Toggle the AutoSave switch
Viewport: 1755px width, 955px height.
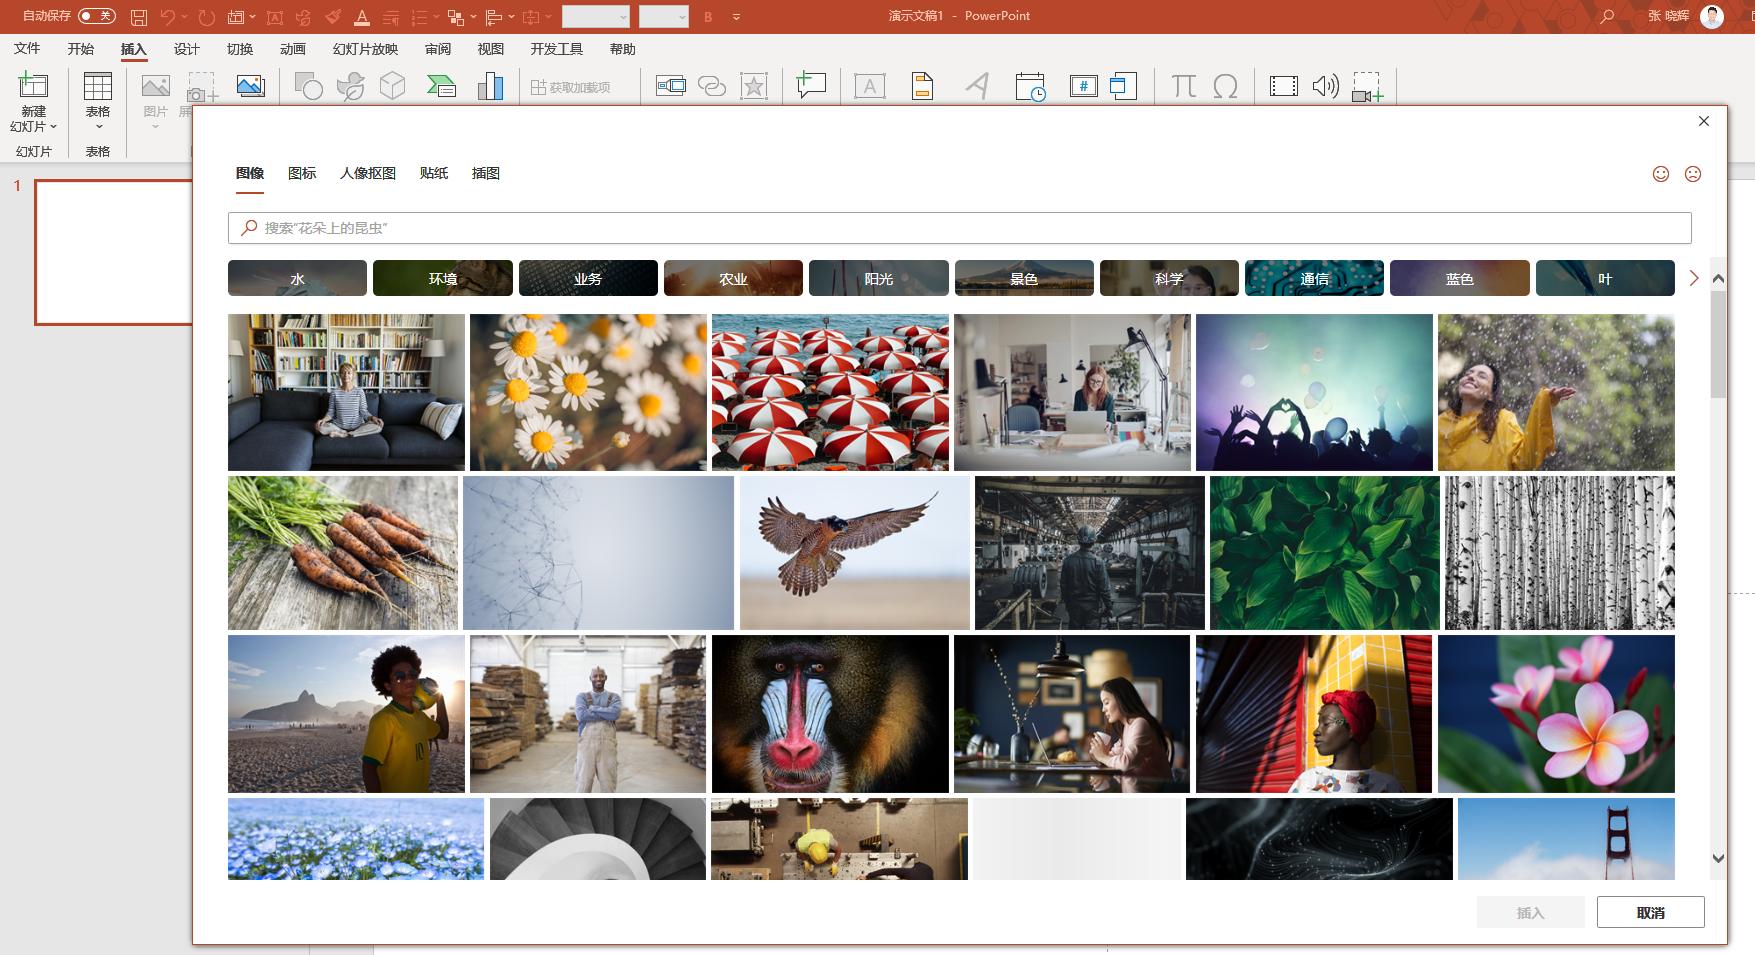click(96, 16)
